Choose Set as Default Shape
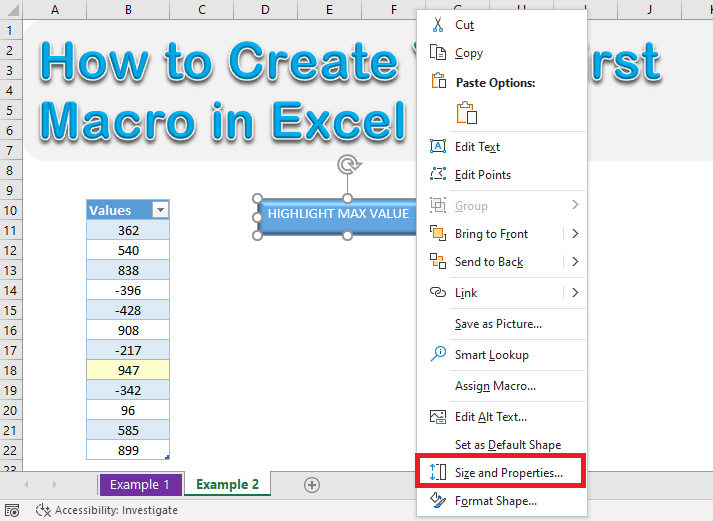713x521 pixels. 502,444
